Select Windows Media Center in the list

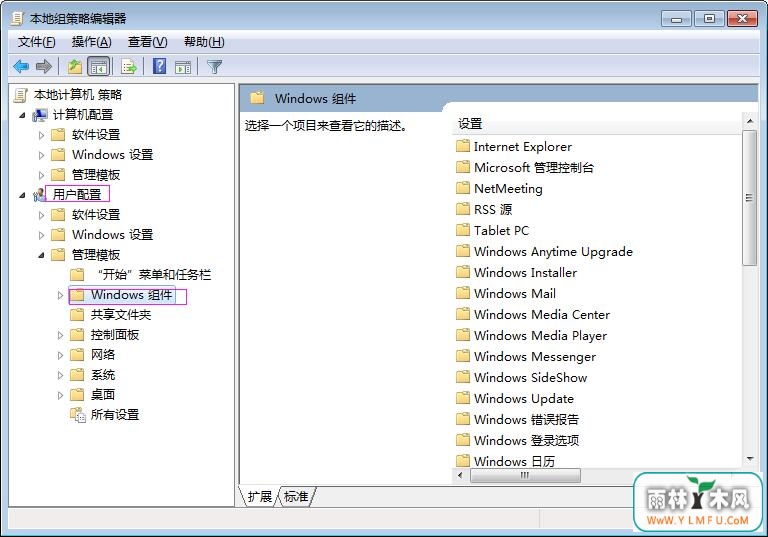pos(542,315)
